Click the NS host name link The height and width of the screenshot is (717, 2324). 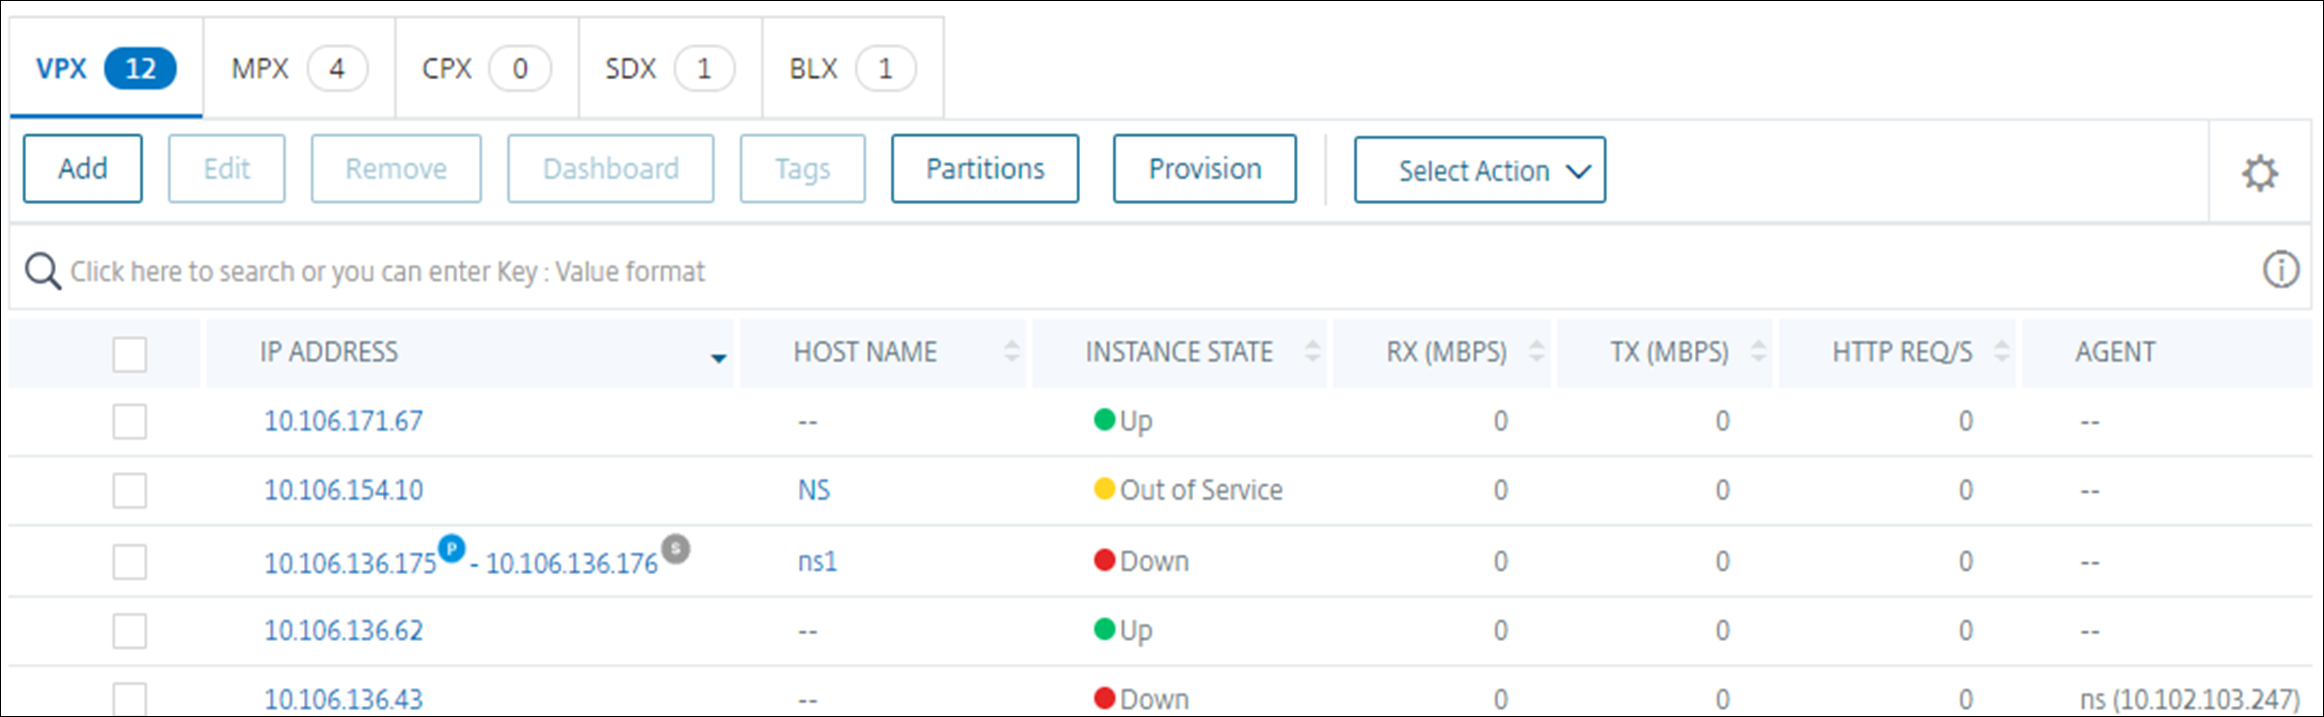coord(814,490)
